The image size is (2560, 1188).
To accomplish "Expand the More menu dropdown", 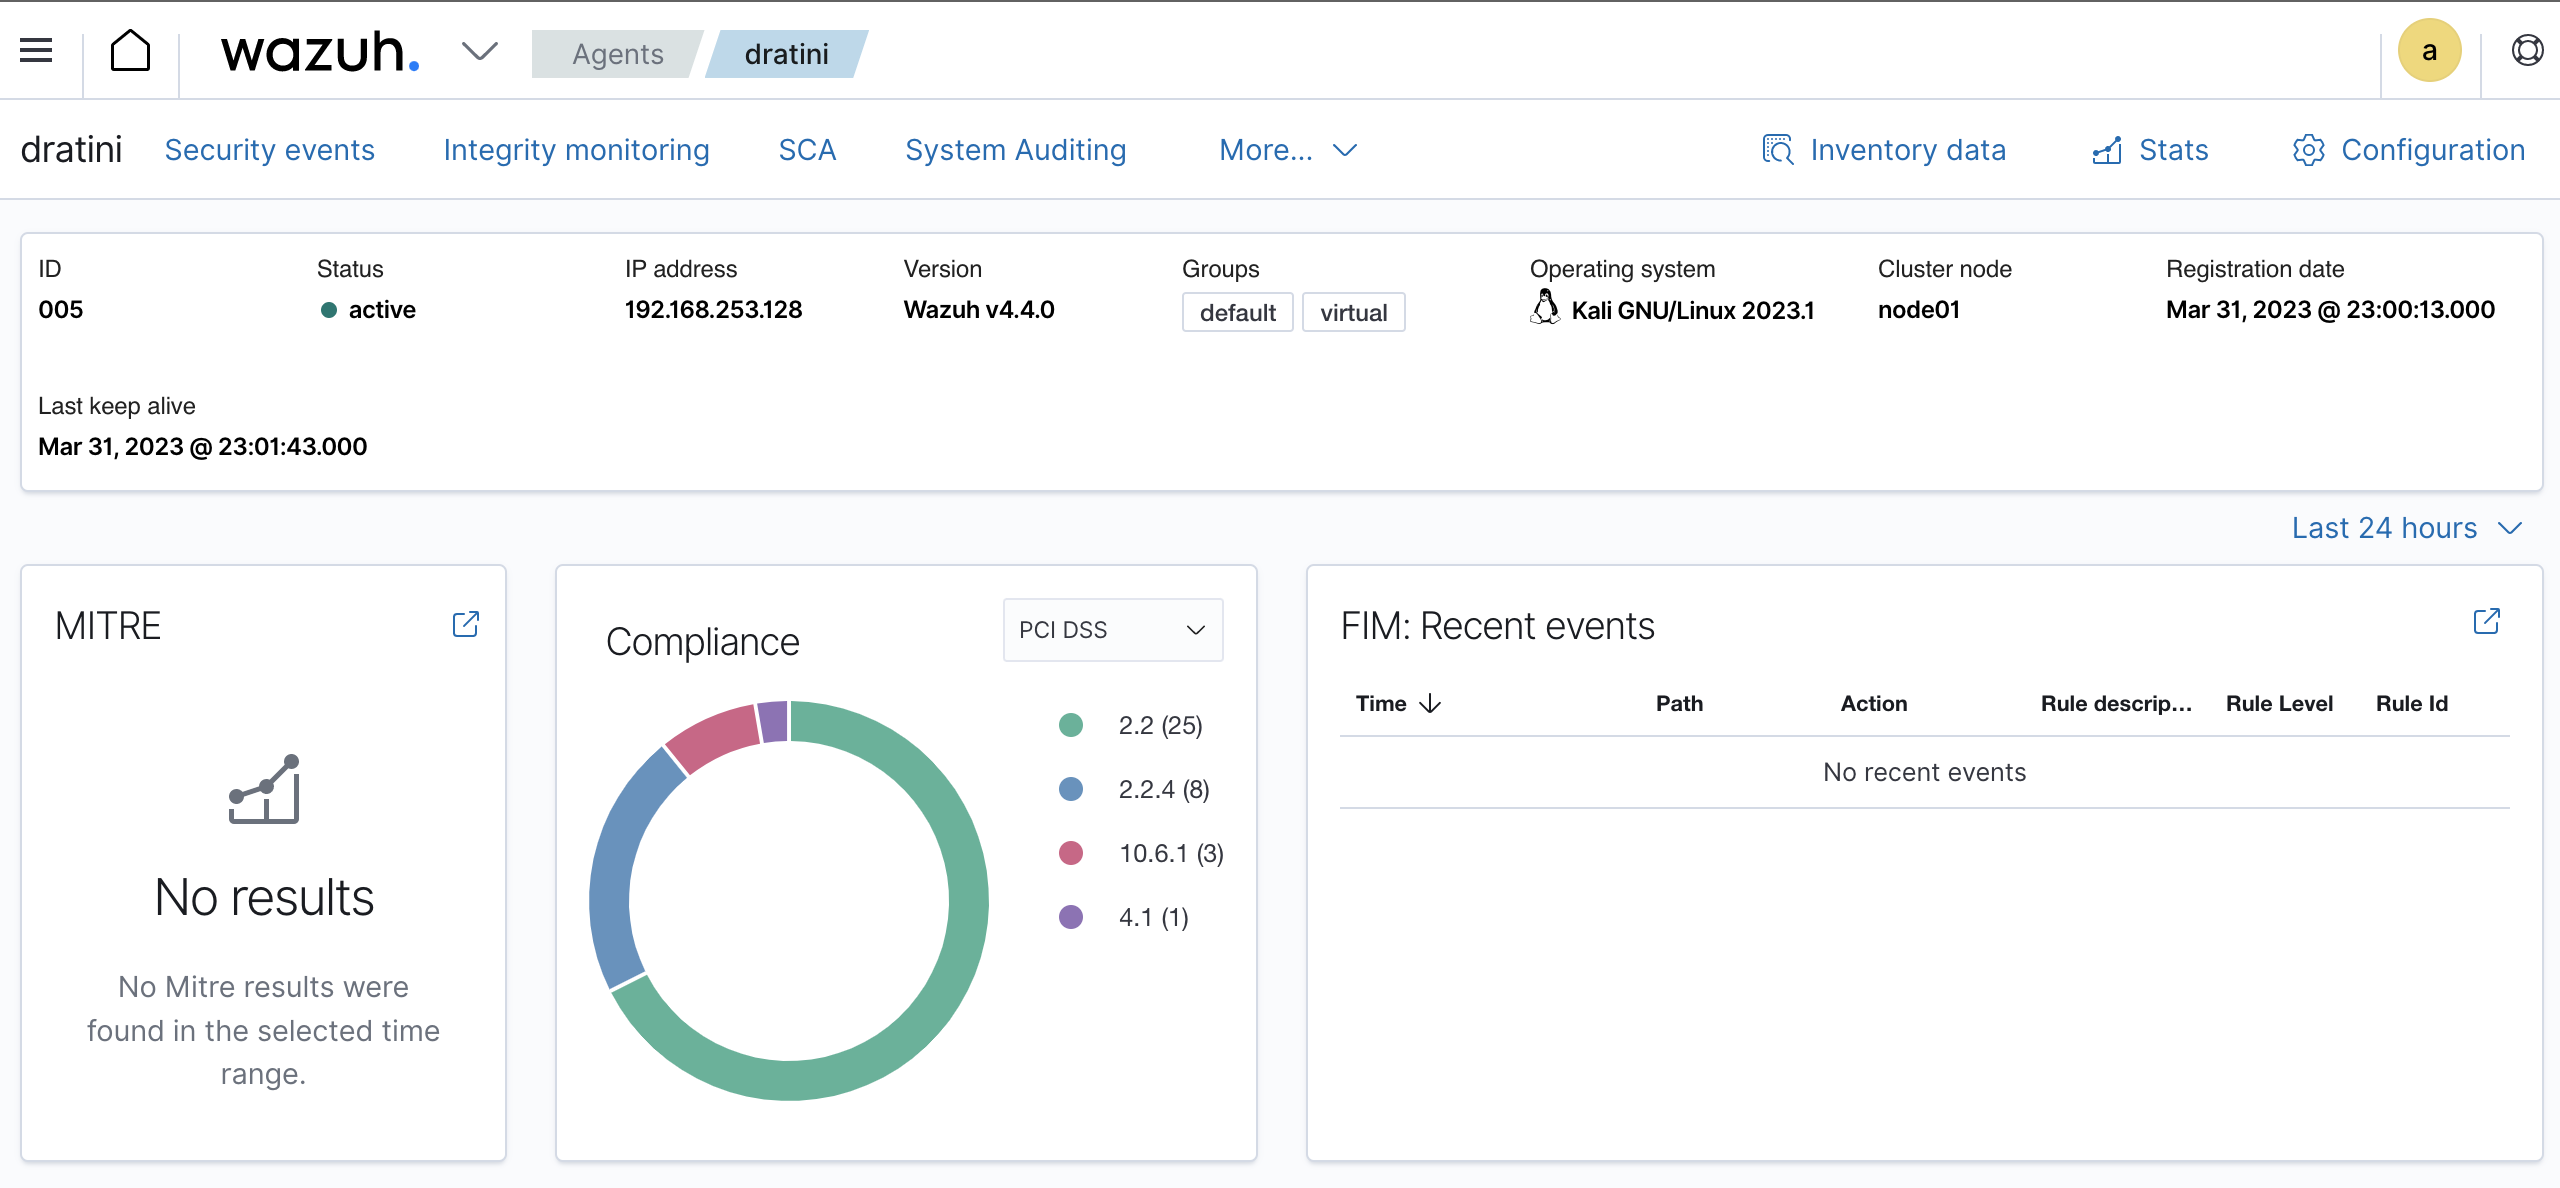I will pyautogui.click(x=1288, y=148).
